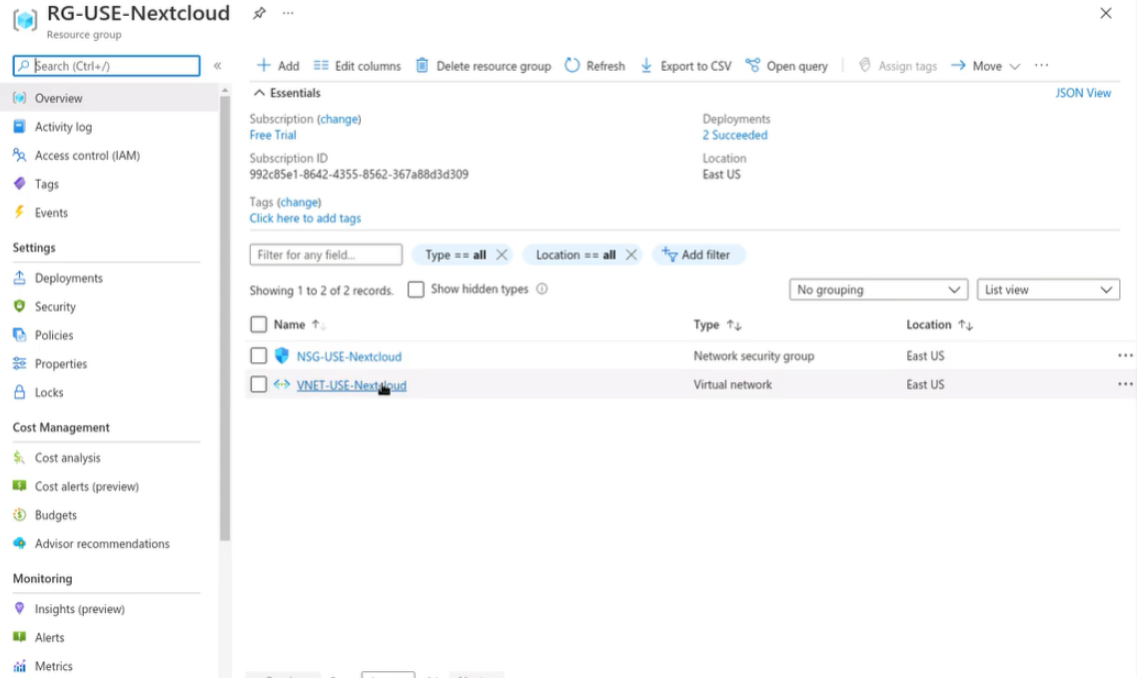Collapse the left navigation menu

pos(217,66)
